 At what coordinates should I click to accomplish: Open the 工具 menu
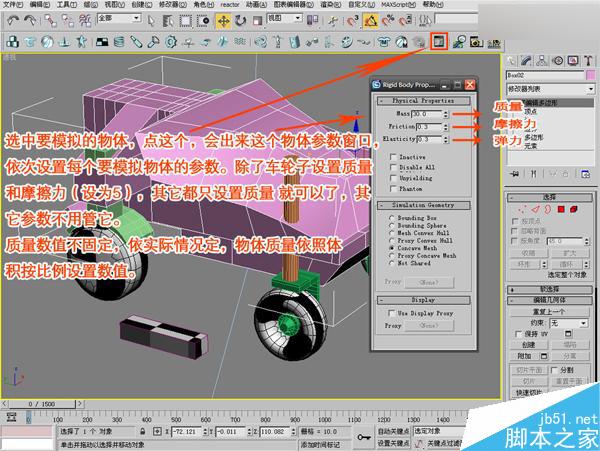pos(67,5)
